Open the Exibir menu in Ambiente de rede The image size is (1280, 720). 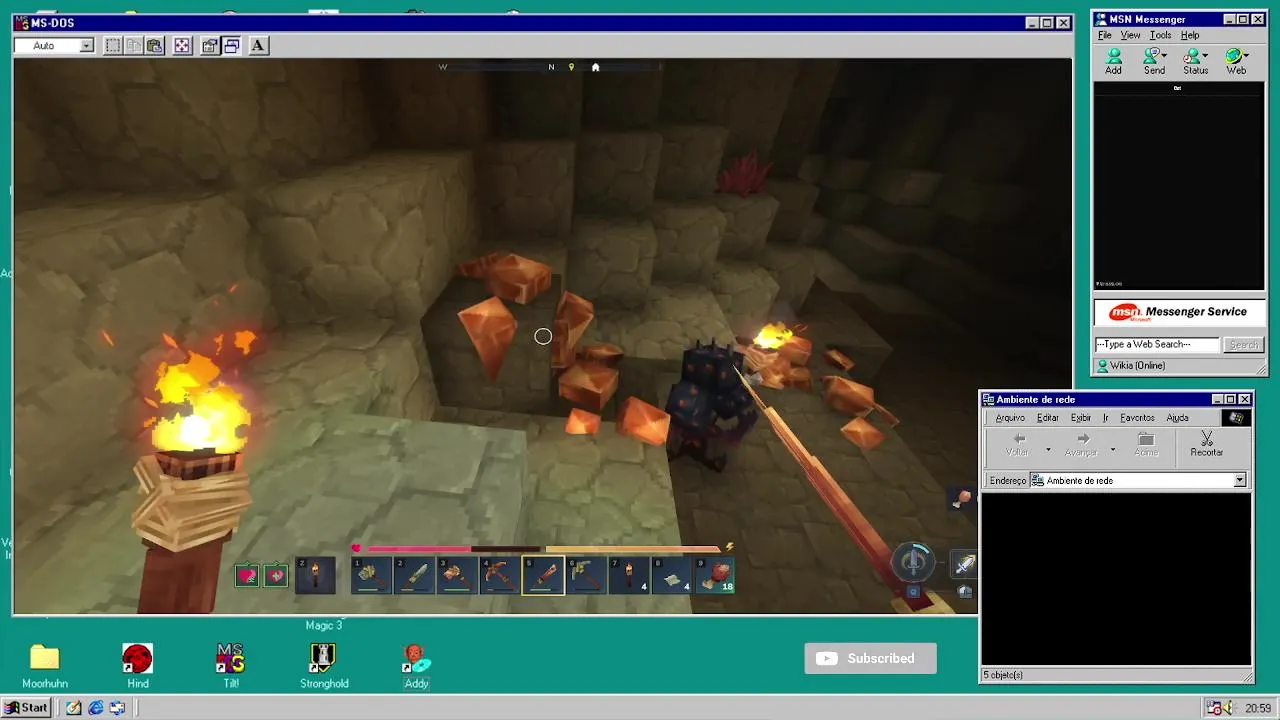coord(1081,418)
